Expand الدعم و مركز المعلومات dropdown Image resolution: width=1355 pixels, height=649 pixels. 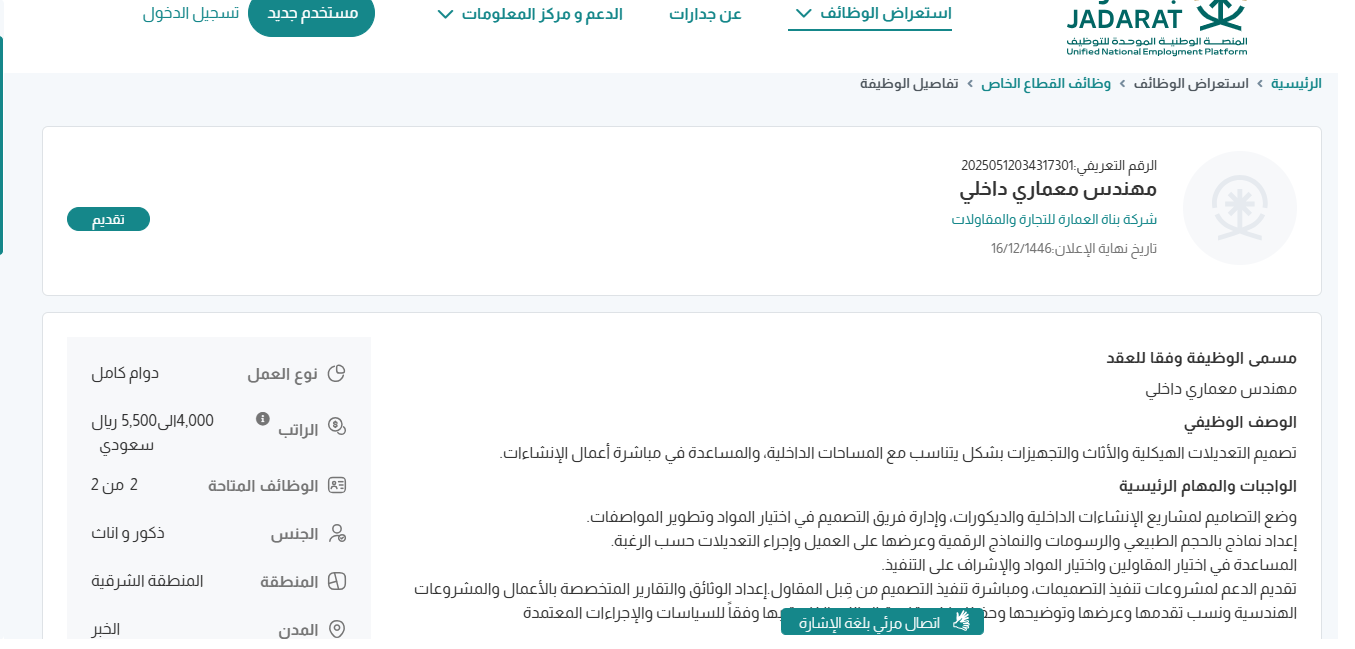[530, 14]
